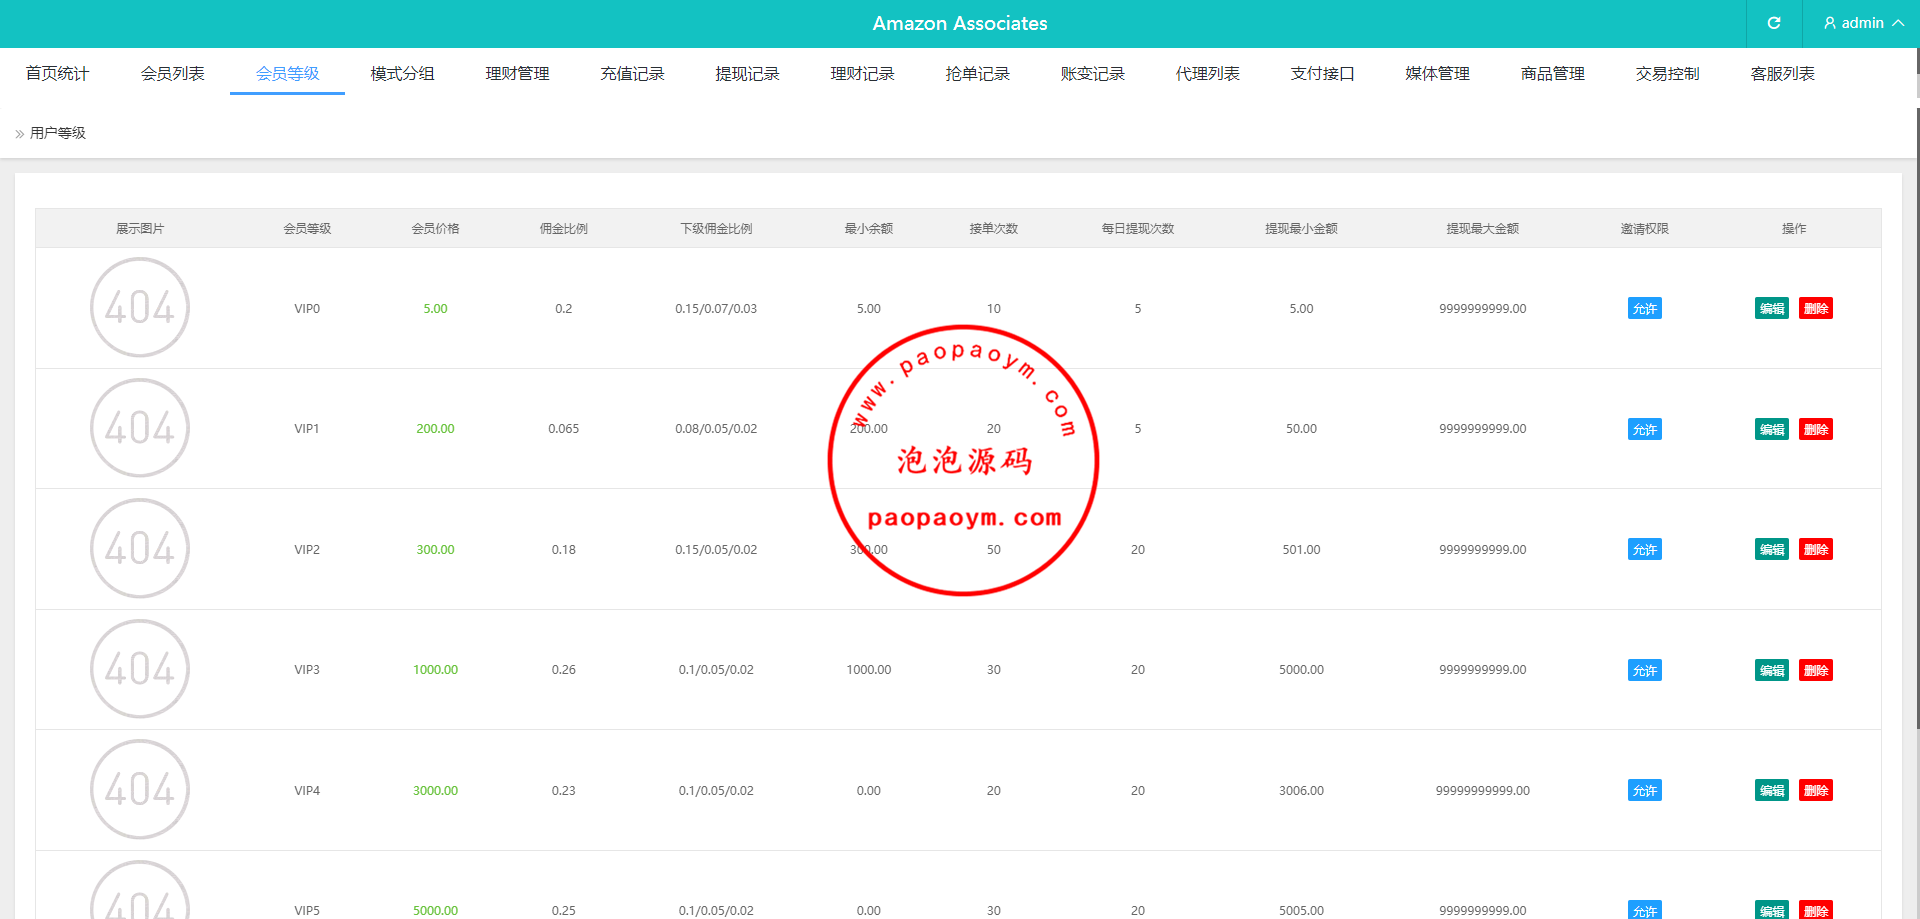Go to the 模式分组 tab
The width and height of the screenshot is (1920, 919).
(402, 73)
